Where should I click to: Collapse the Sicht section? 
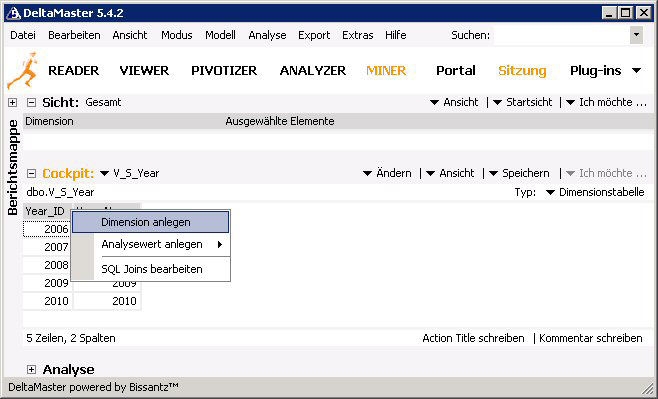point(31,102)
